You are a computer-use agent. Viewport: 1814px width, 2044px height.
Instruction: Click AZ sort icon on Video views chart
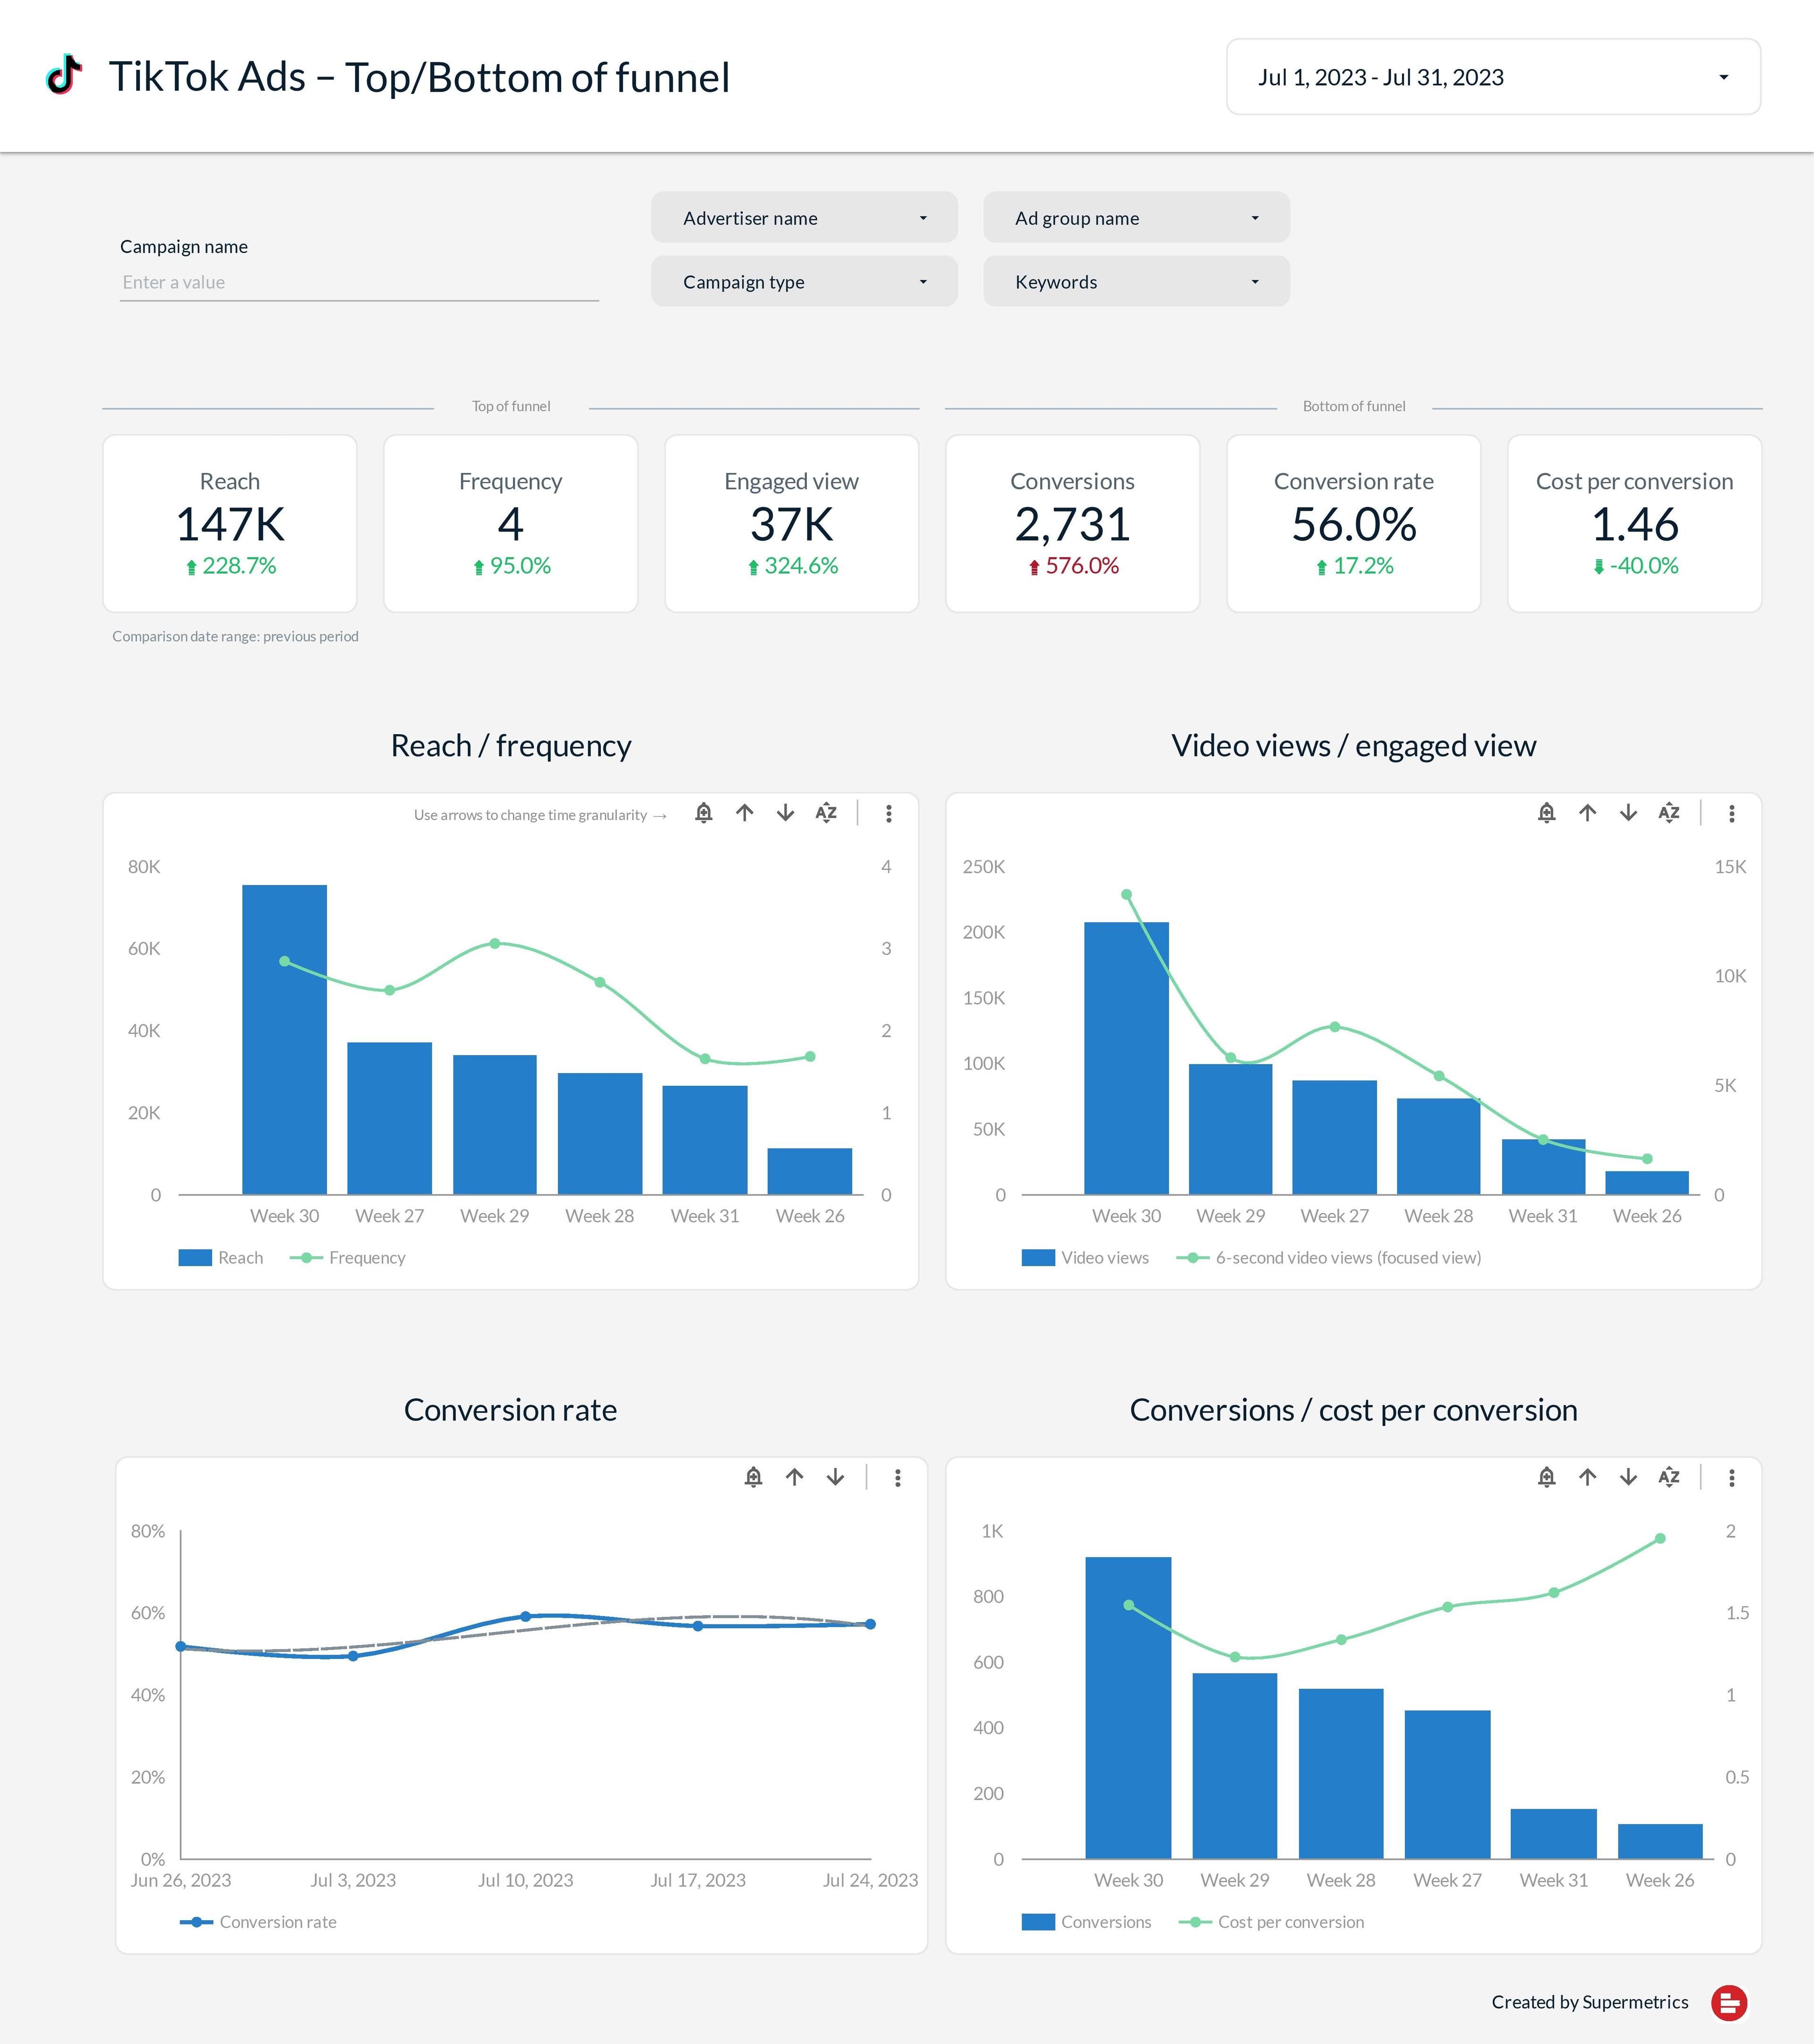point(1669,813)
